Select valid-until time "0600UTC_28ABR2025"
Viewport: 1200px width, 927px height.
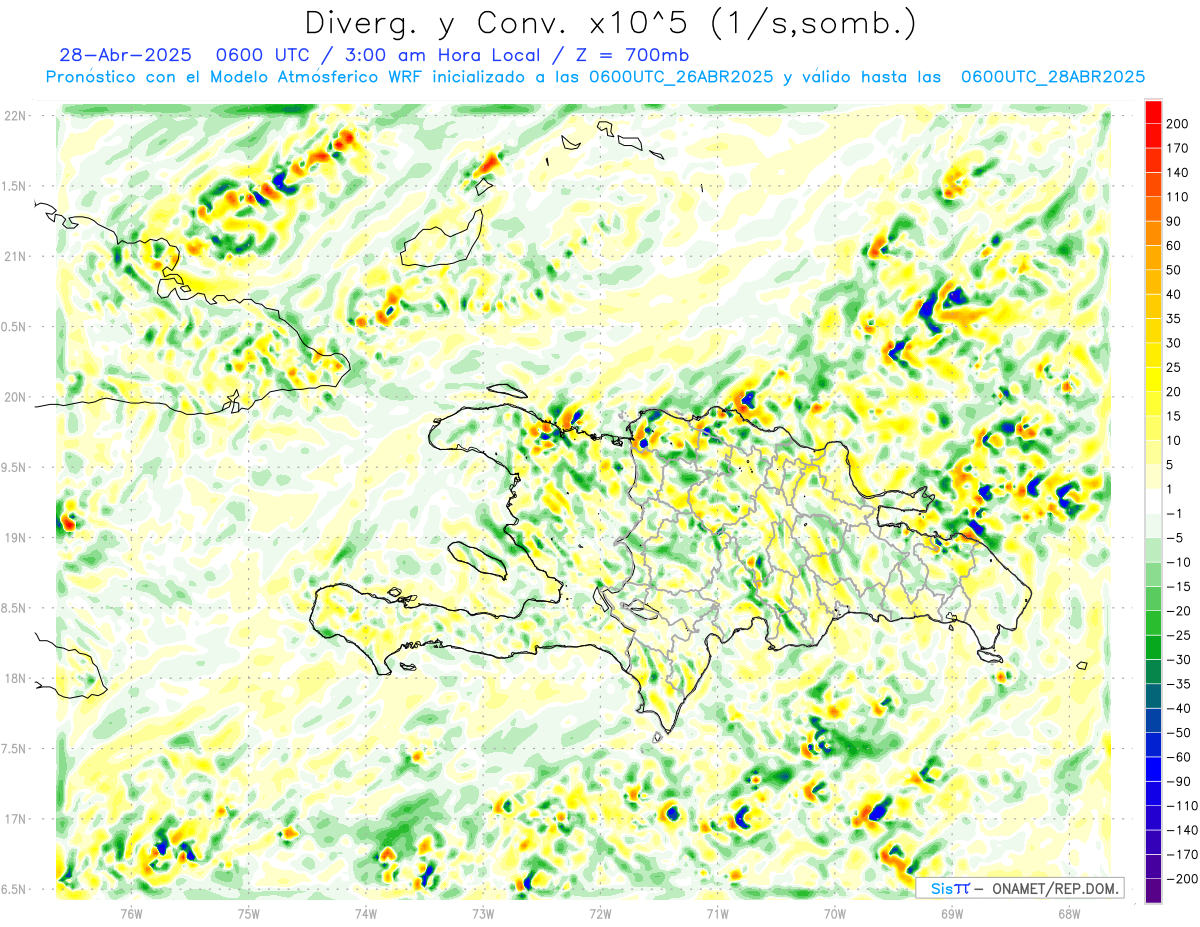[1052, 77]
